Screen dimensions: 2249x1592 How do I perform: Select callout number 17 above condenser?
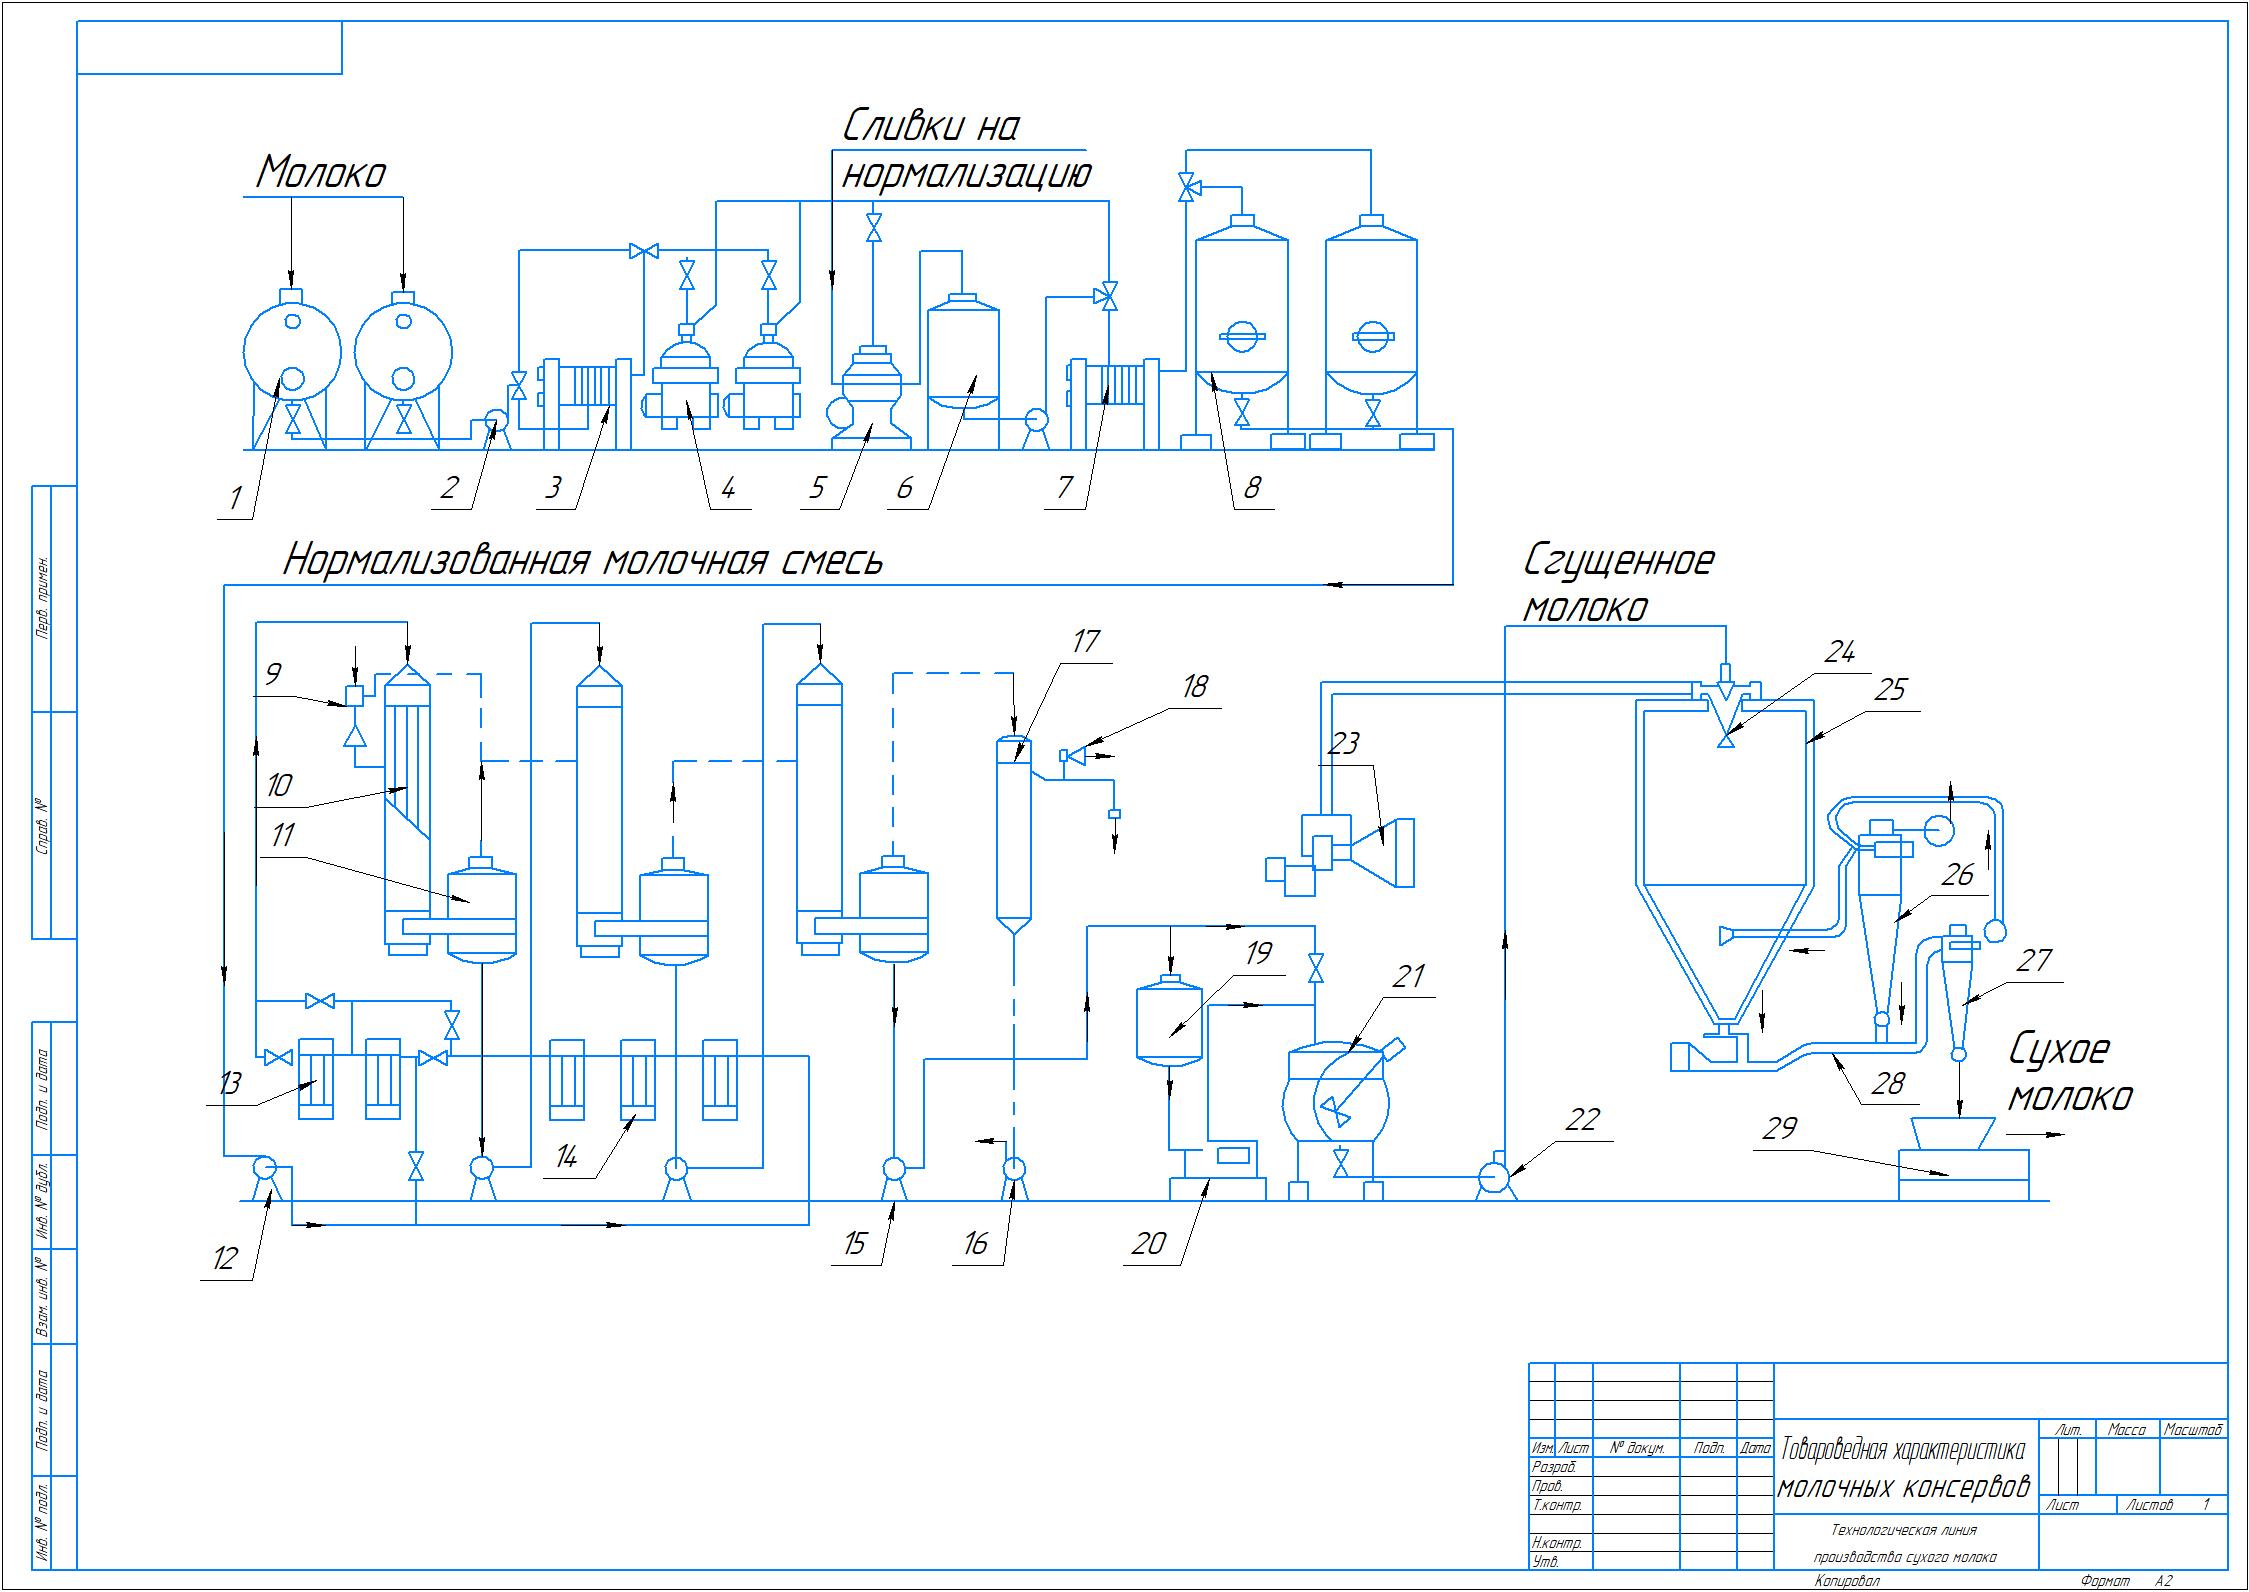[1085, 640]
